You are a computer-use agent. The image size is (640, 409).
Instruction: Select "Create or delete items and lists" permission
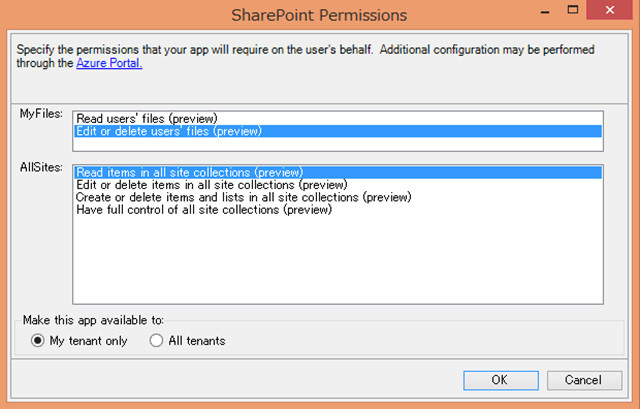coord(230,197)
